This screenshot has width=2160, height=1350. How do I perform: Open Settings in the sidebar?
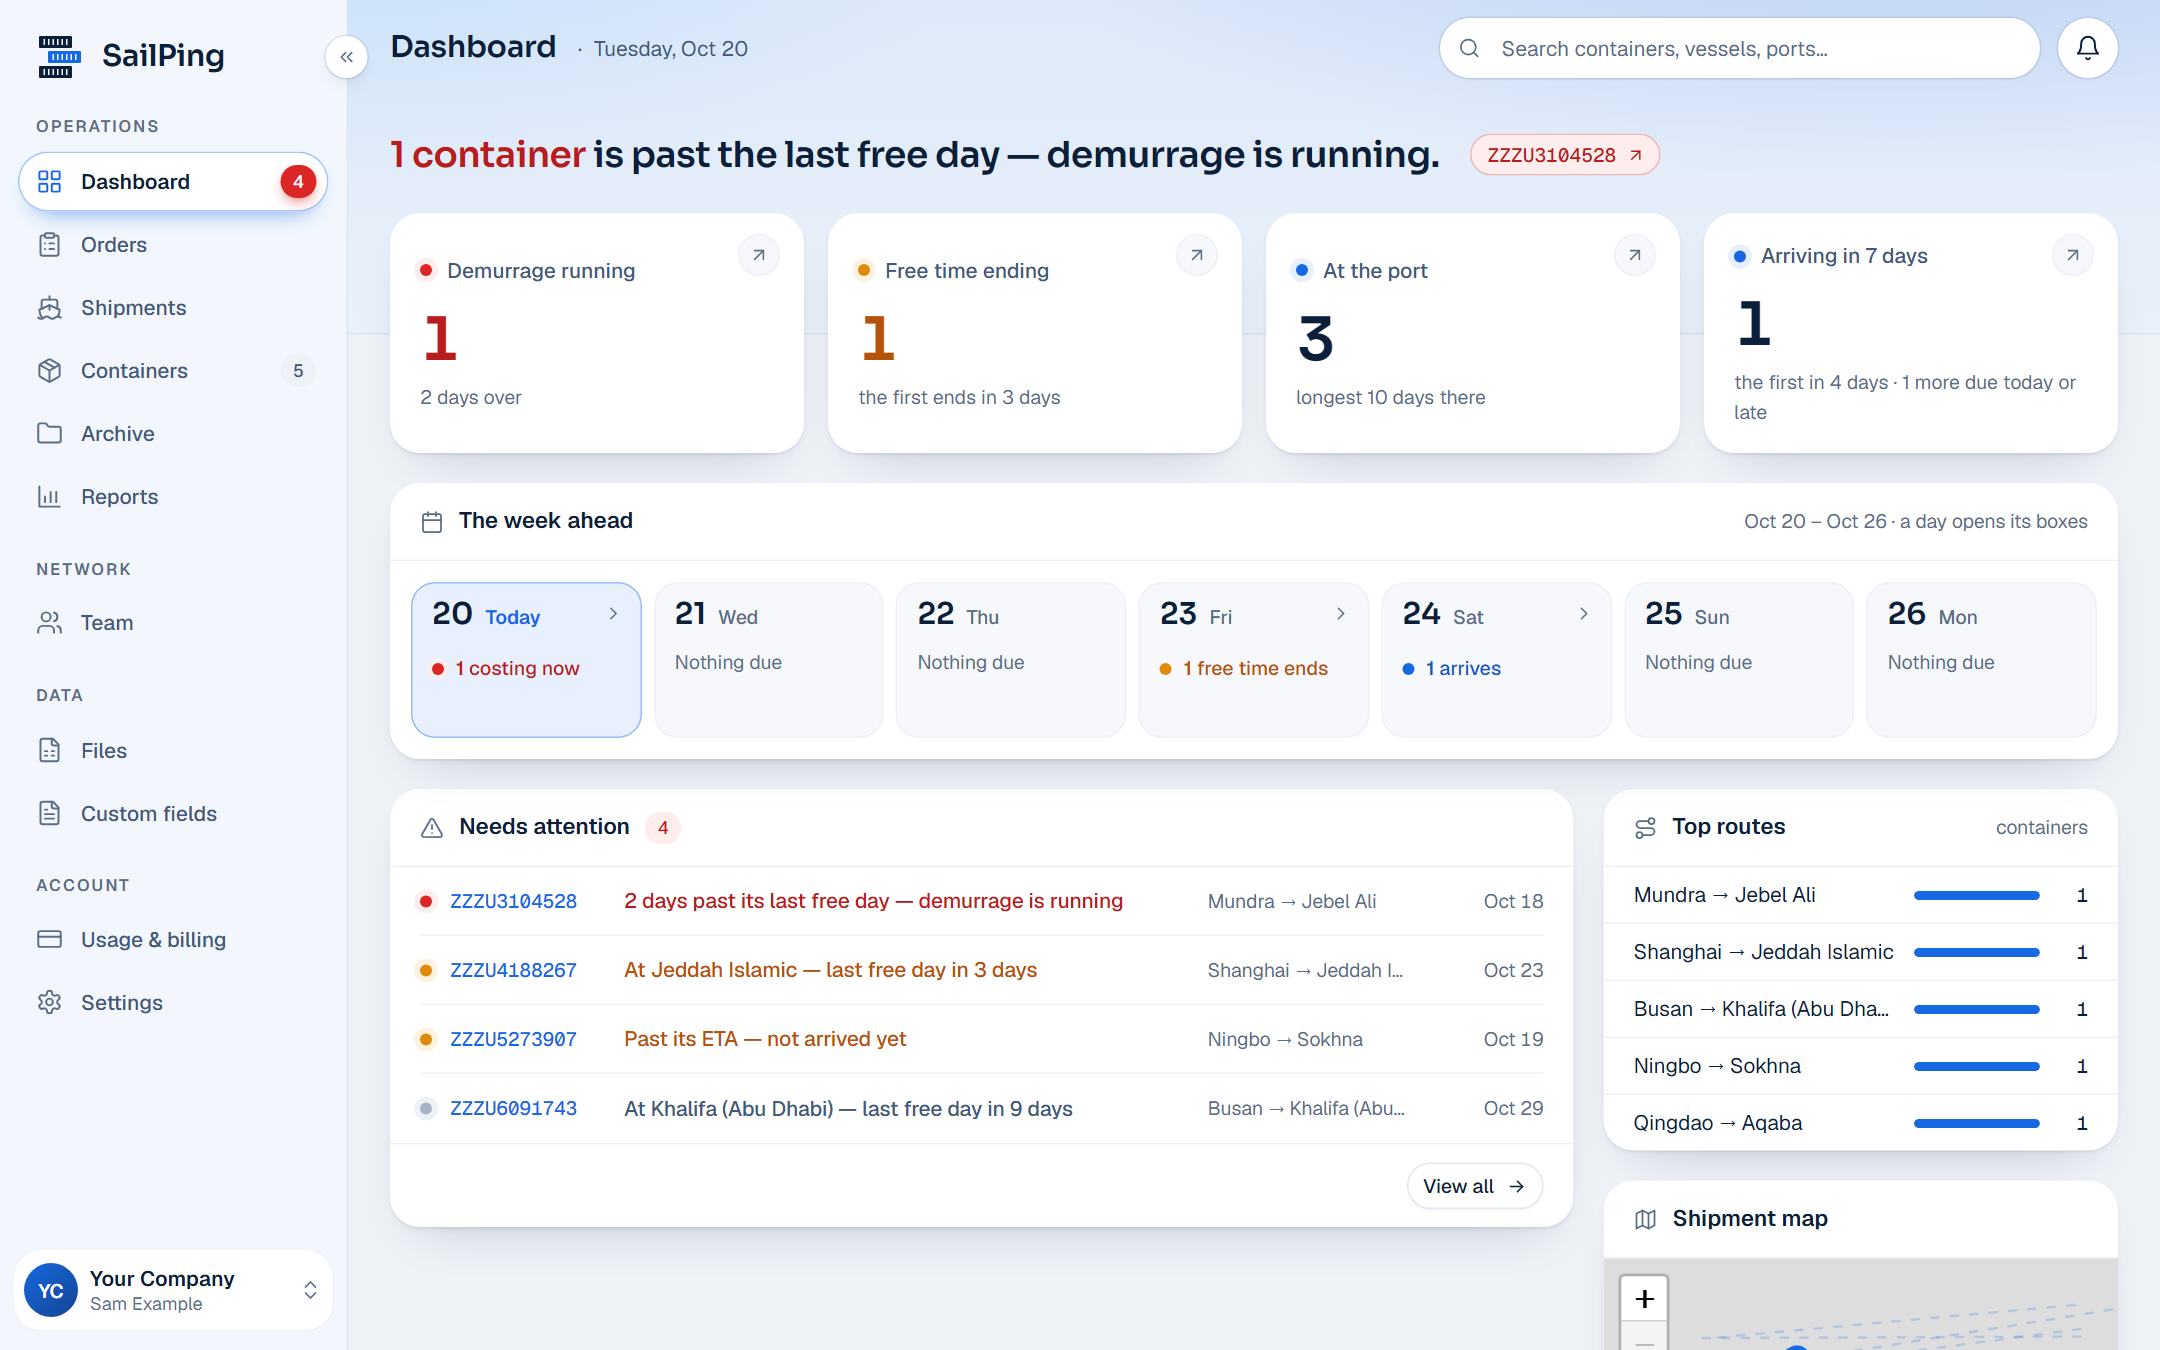point(173,1003)
